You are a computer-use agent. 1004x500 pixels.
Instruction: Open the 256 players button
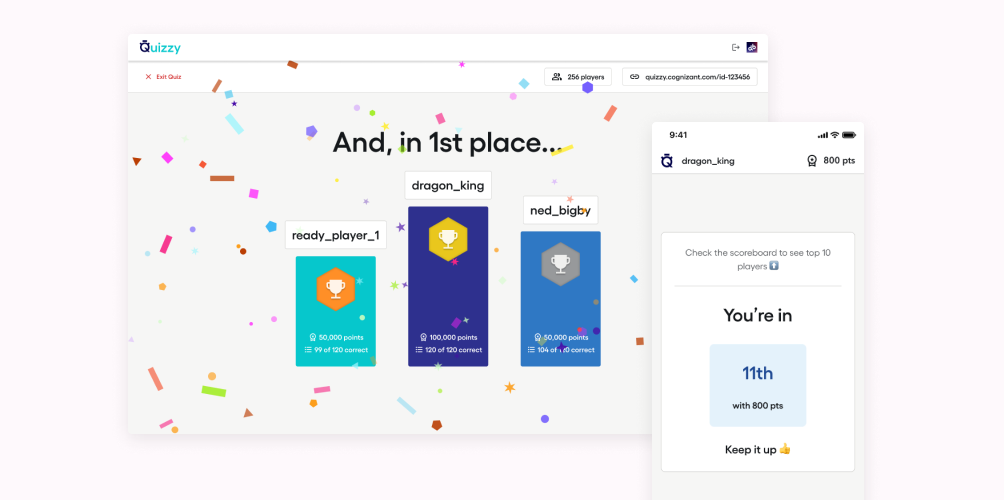point(578,77)
